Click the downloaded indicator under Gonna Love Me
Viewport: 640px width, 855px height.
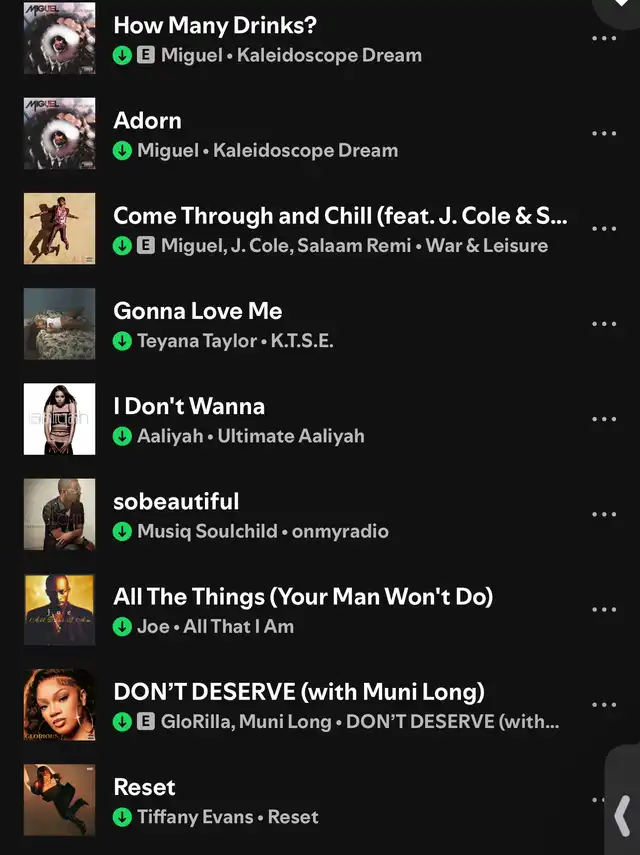point(122,341)
